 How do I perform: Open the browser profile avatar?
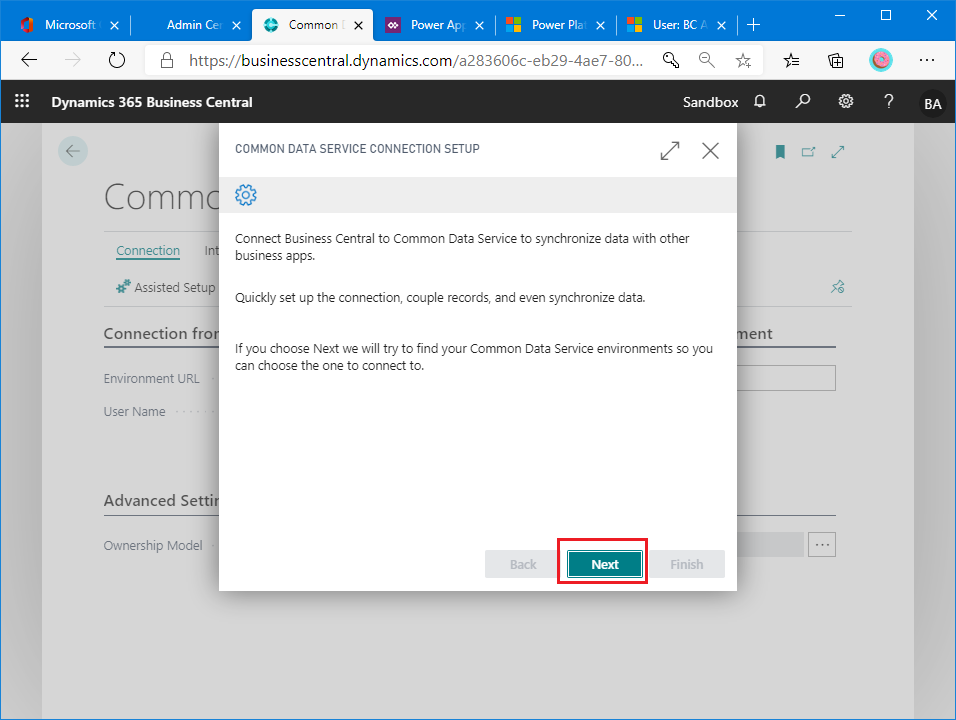[x=880, y=60]
